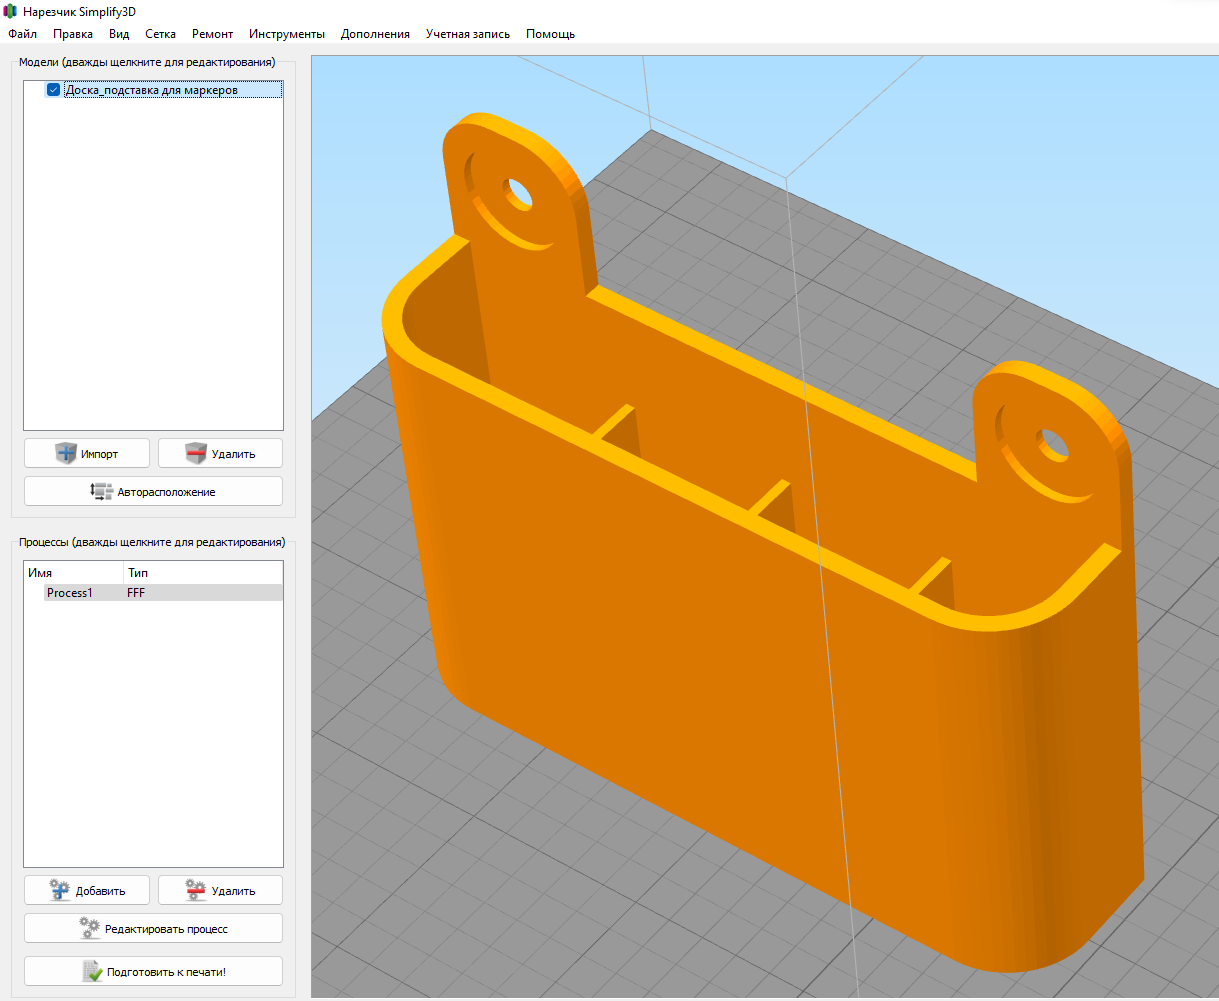
Task: Uncheck the Доска_подставка для маркеров model checkbox
Action: [x=54, y=90]
